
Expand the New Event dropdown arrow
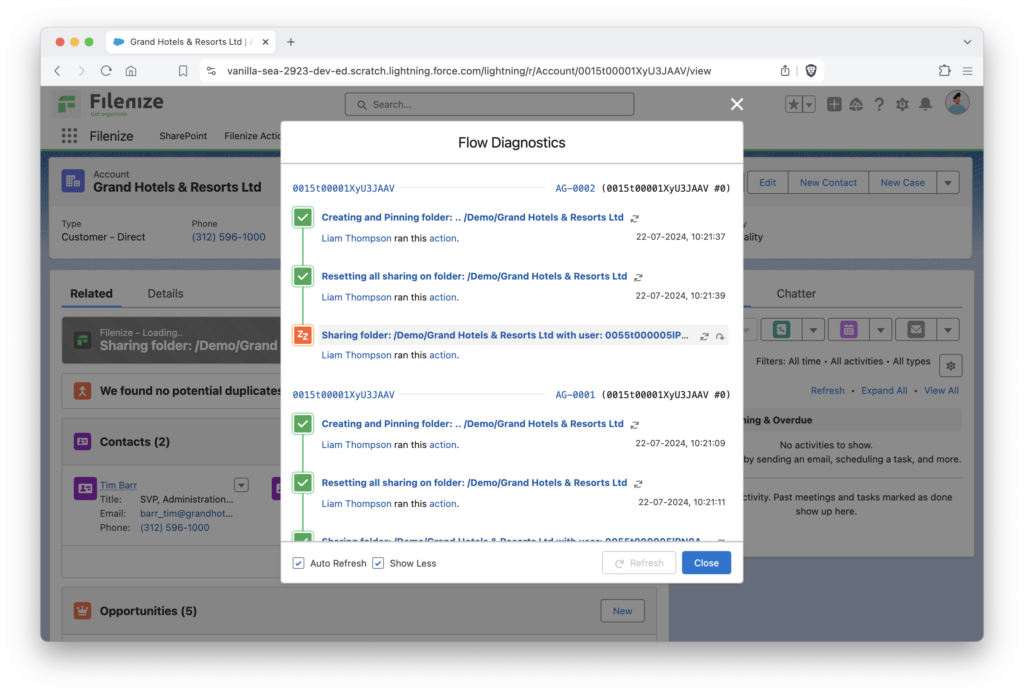pos(880,330)
